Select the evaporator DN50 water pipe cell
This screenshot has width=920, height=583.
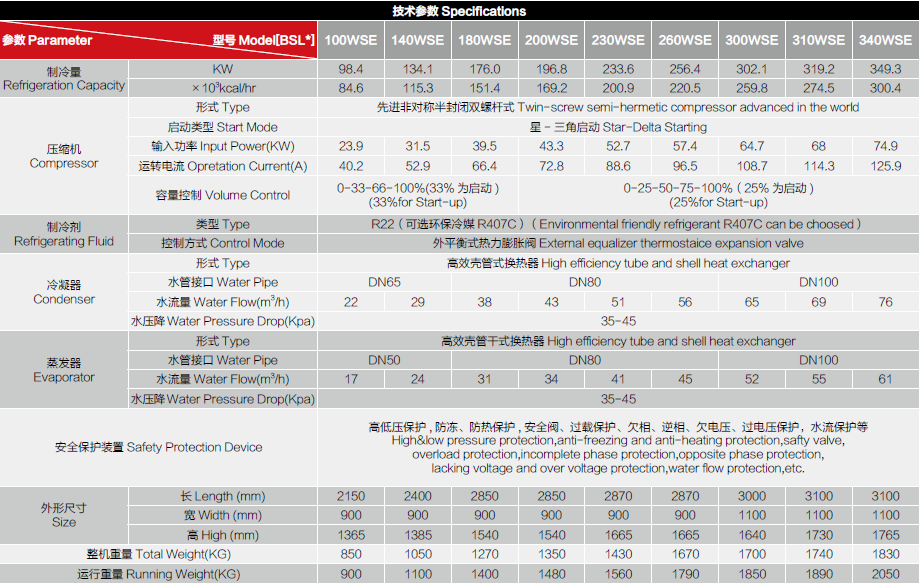[x=384, y=360]
